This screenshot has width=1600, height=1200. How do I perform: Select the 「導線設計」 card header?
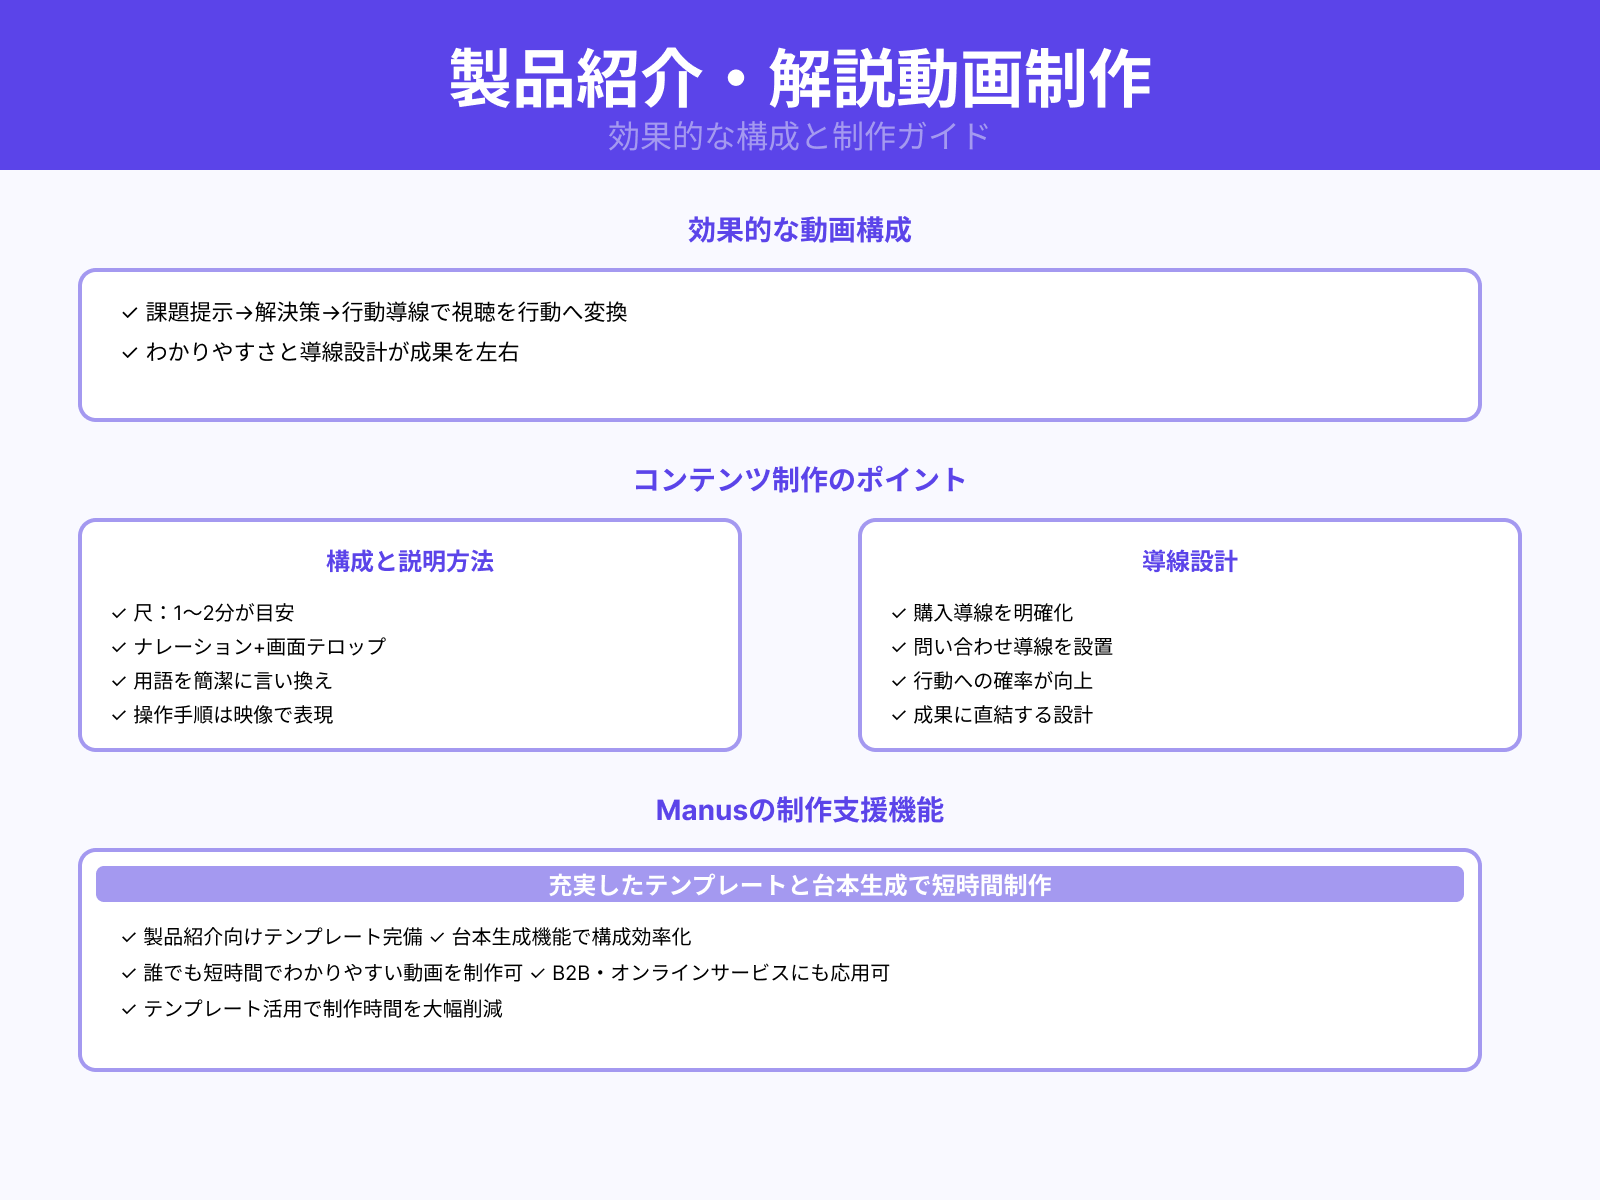[1190, 562]
